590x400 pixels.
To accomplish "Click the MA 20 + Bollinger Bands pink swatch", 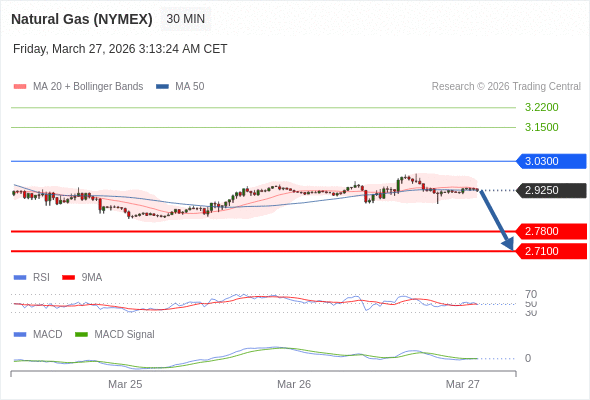I will (x=20, y=87).
